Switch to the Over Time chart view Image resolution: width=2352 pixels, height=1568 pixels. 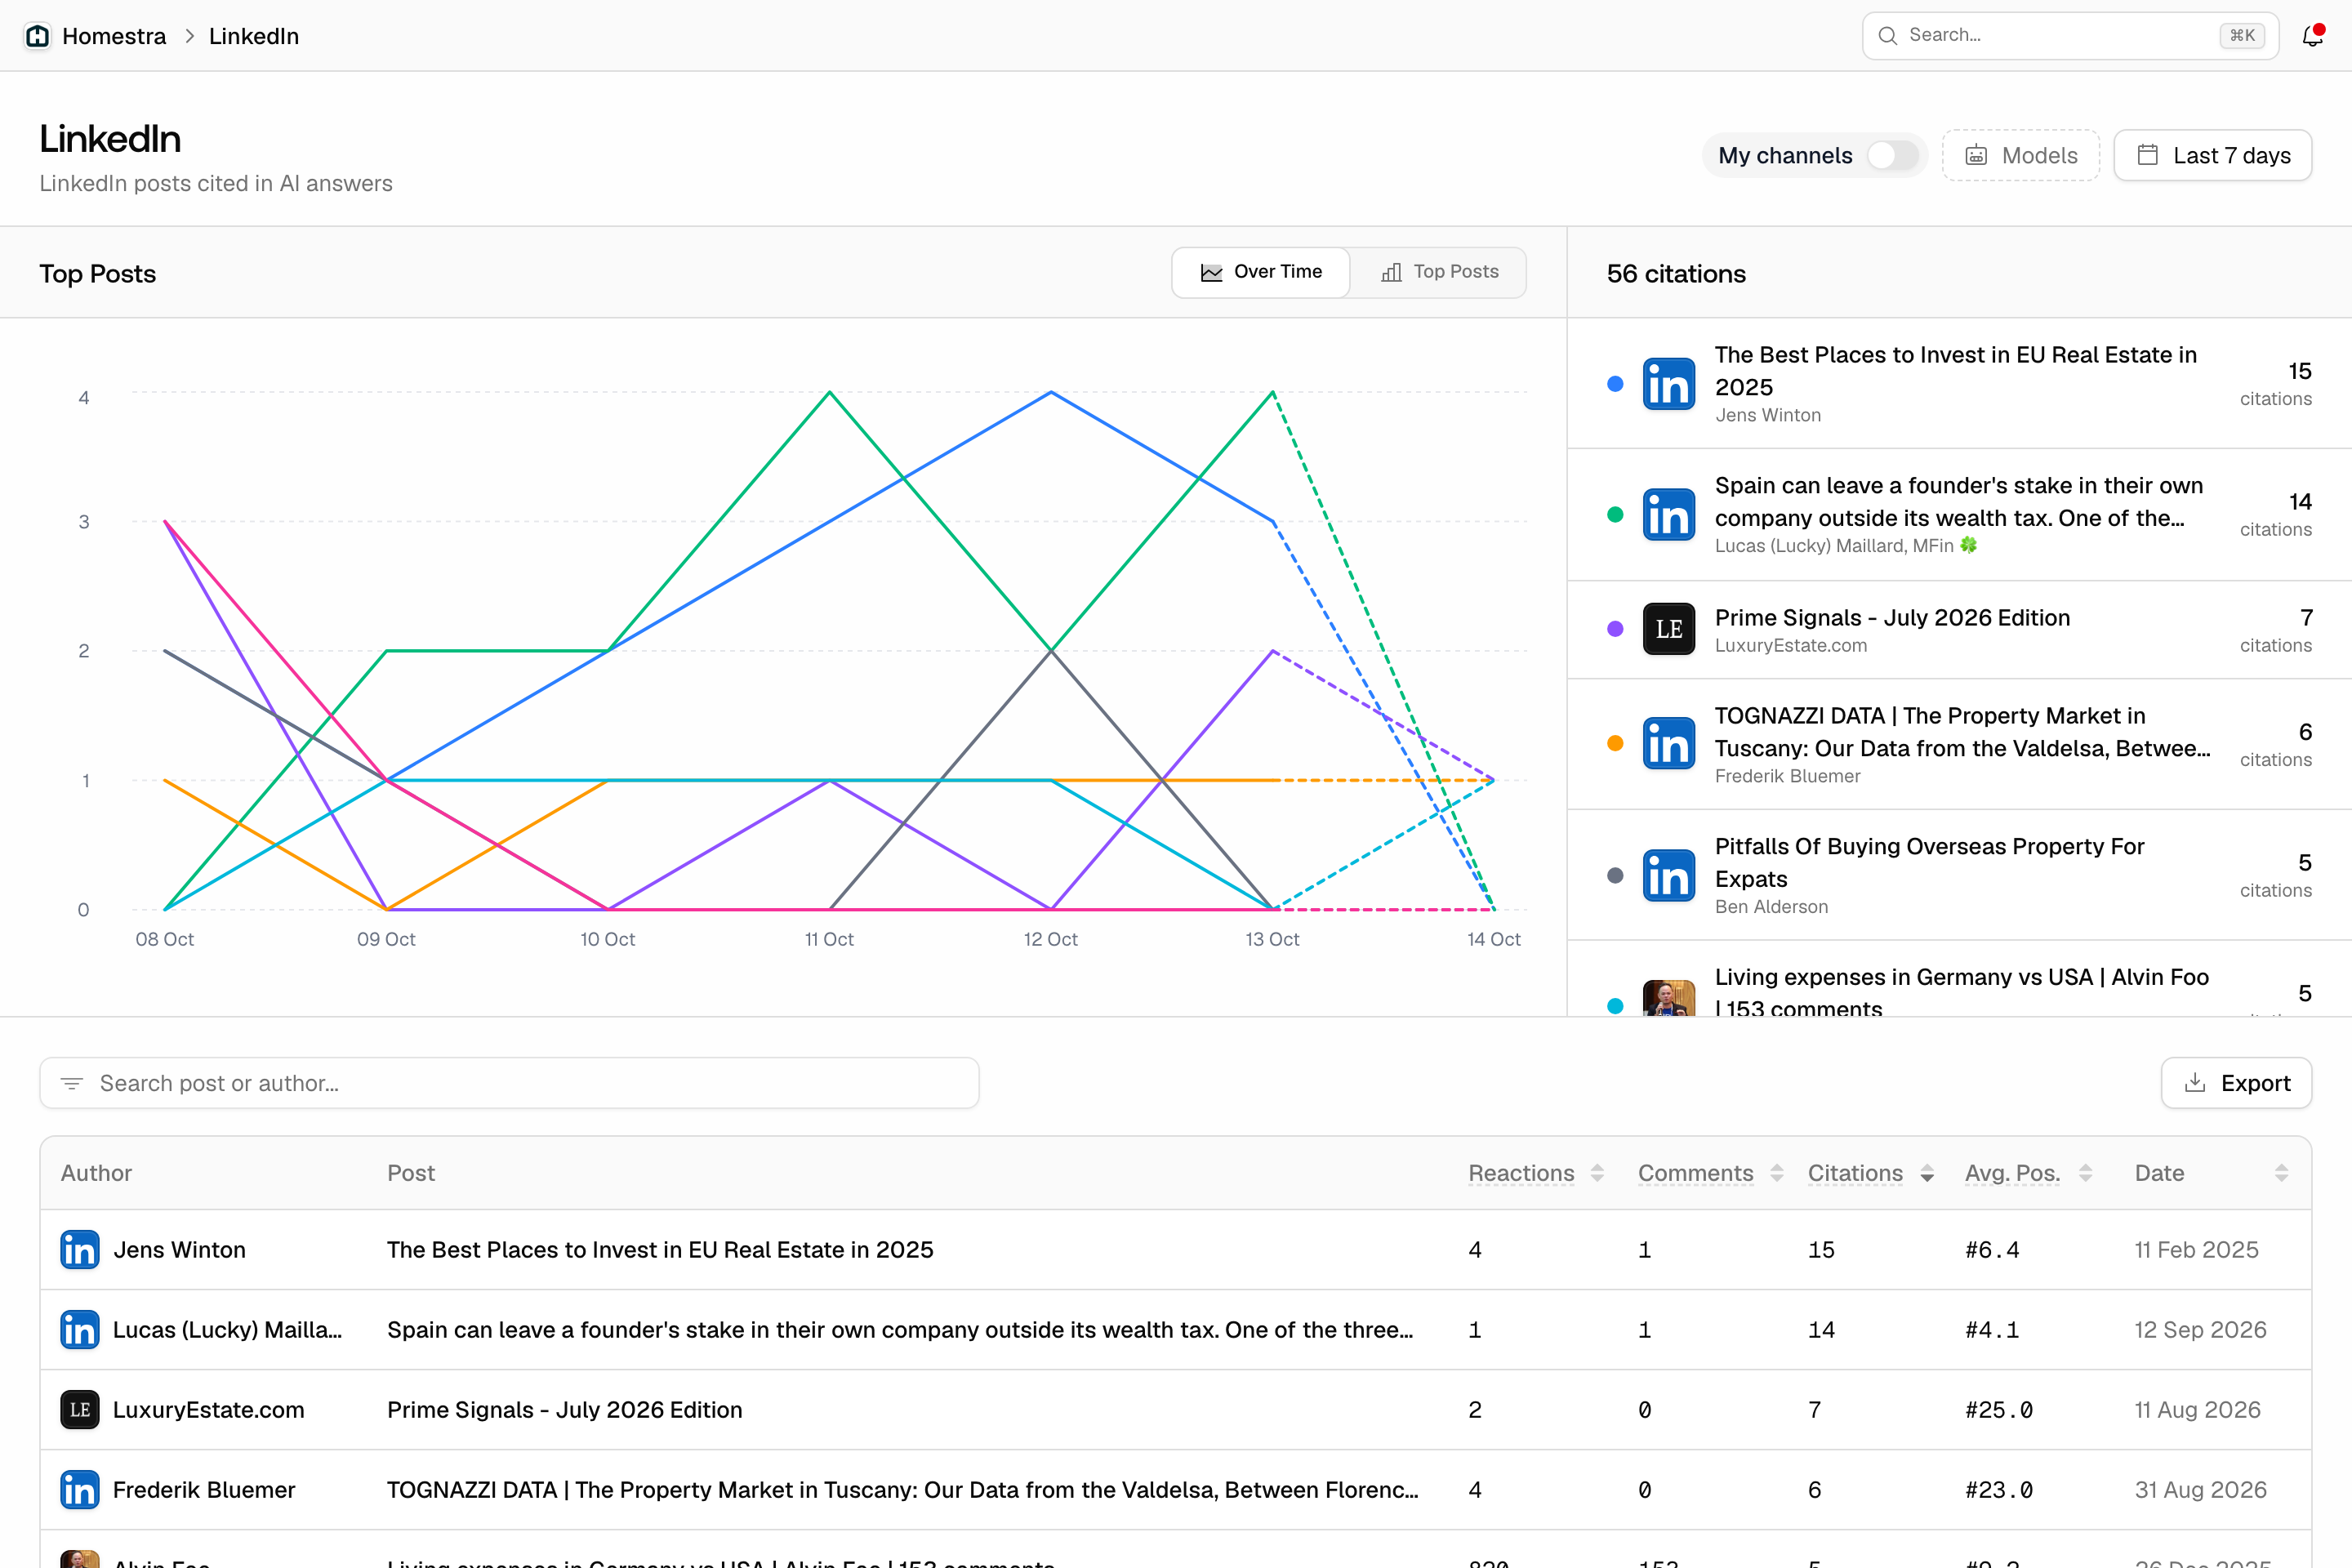coord(1261,272)
